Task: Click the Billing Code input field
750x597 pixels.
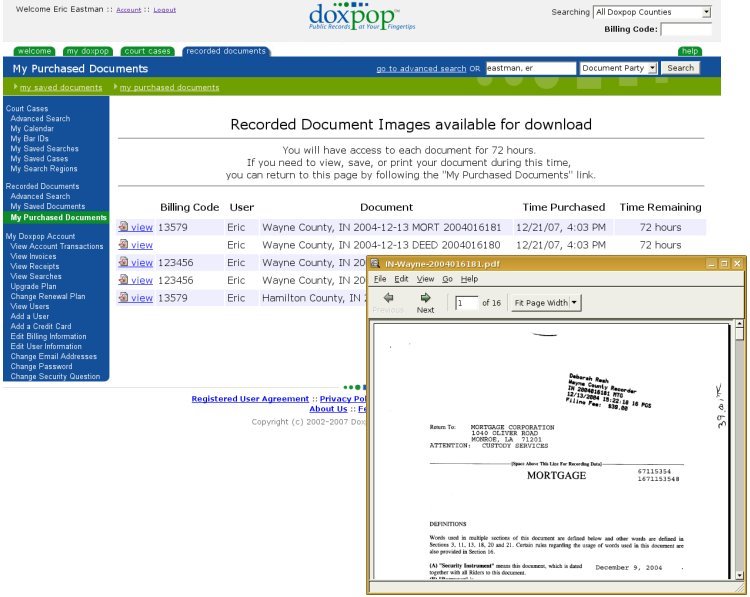Action: click(686, 30)
